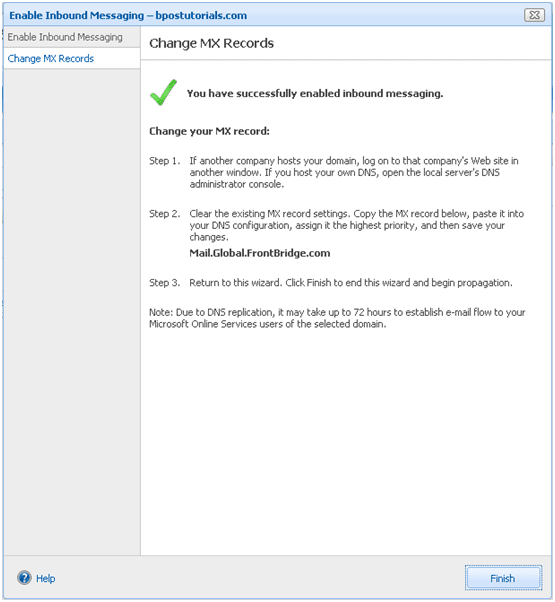The image size is (555, 602).
Task: Click the blue Help question mark icon
Action: 25,578
